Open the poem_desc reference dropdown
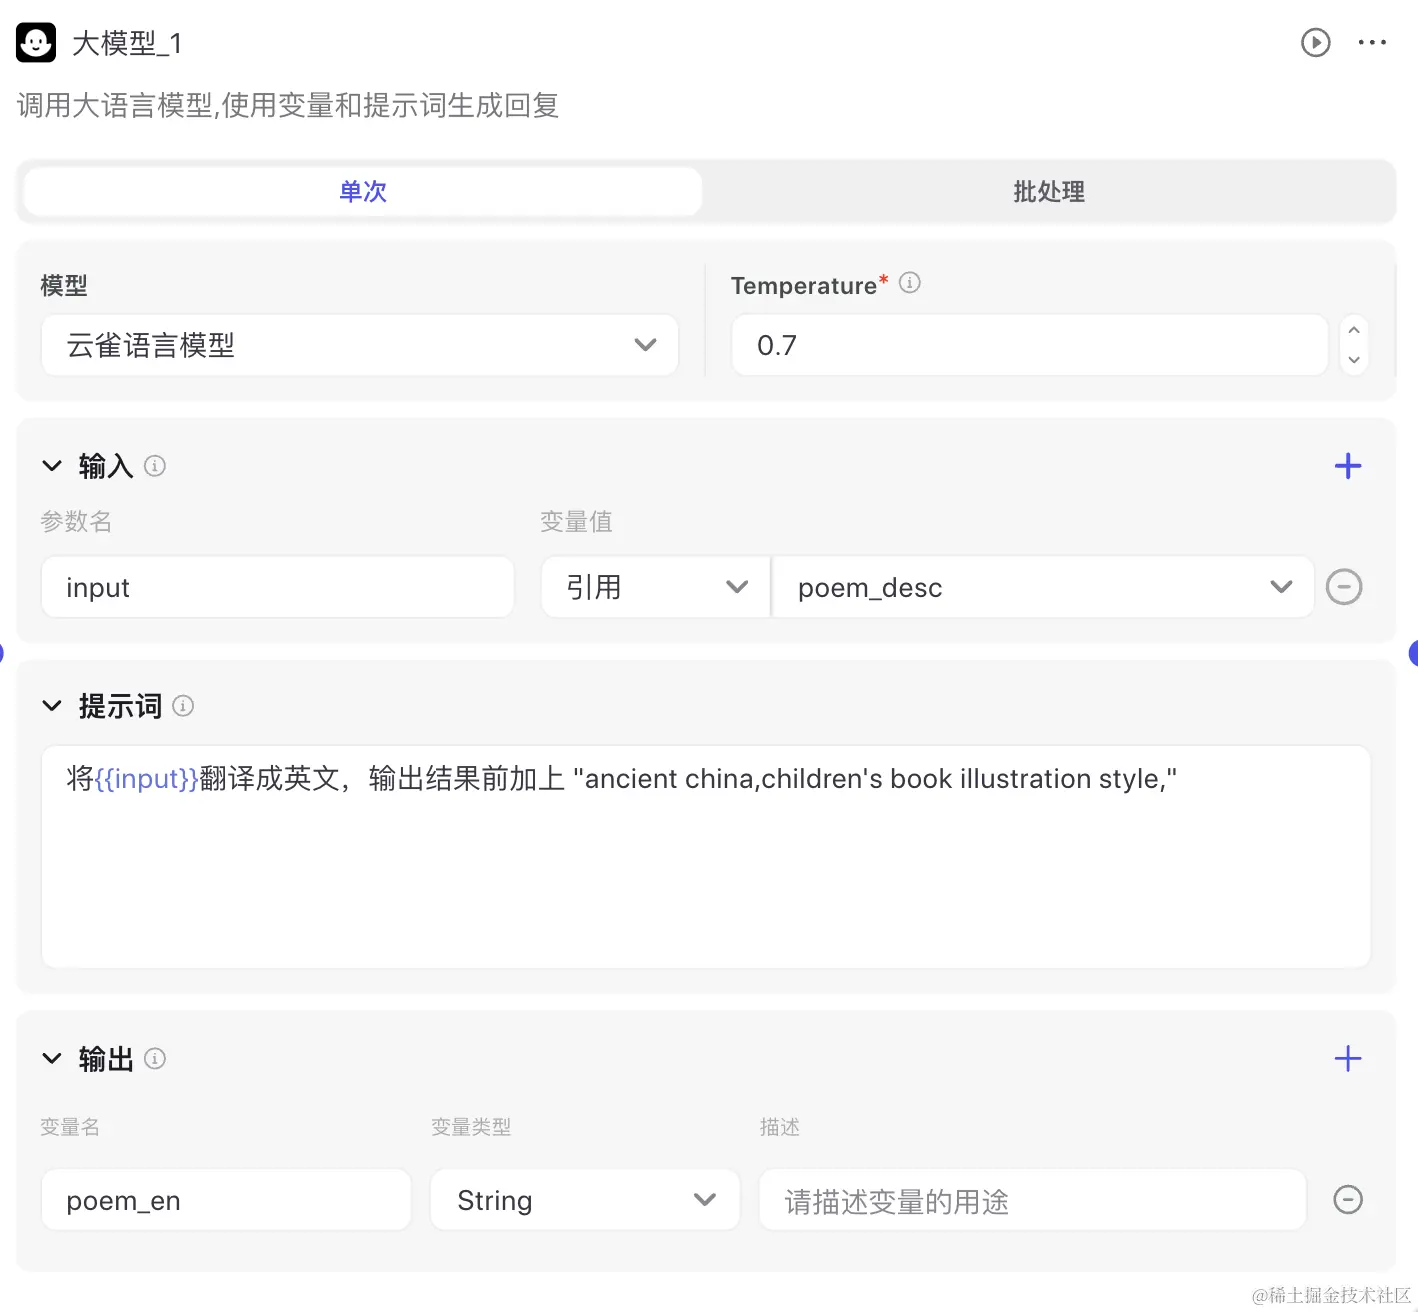 [1043, 587]
